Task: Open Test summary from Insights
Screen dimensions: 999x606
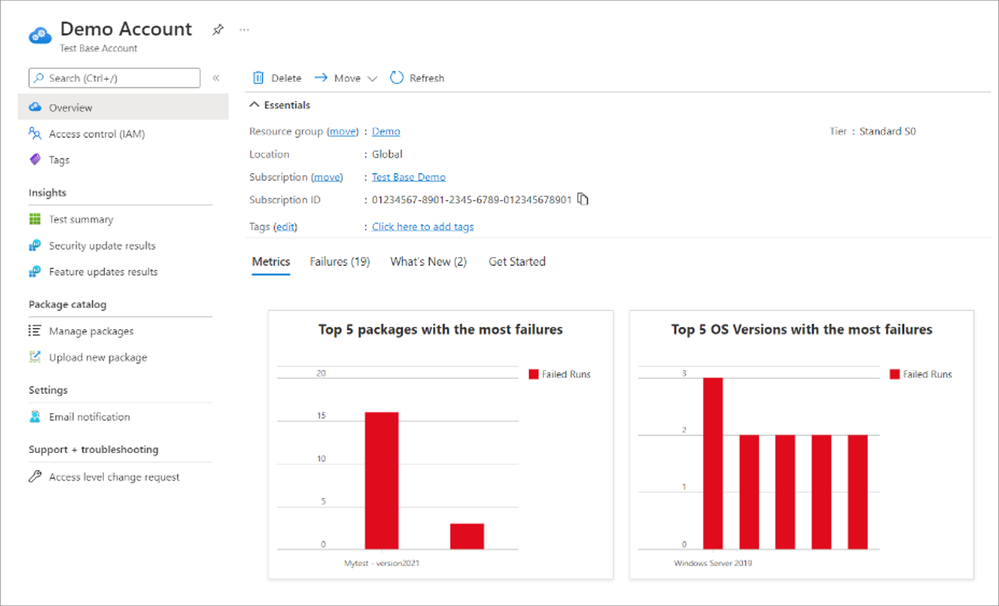Action: click(x=82, y=219)
